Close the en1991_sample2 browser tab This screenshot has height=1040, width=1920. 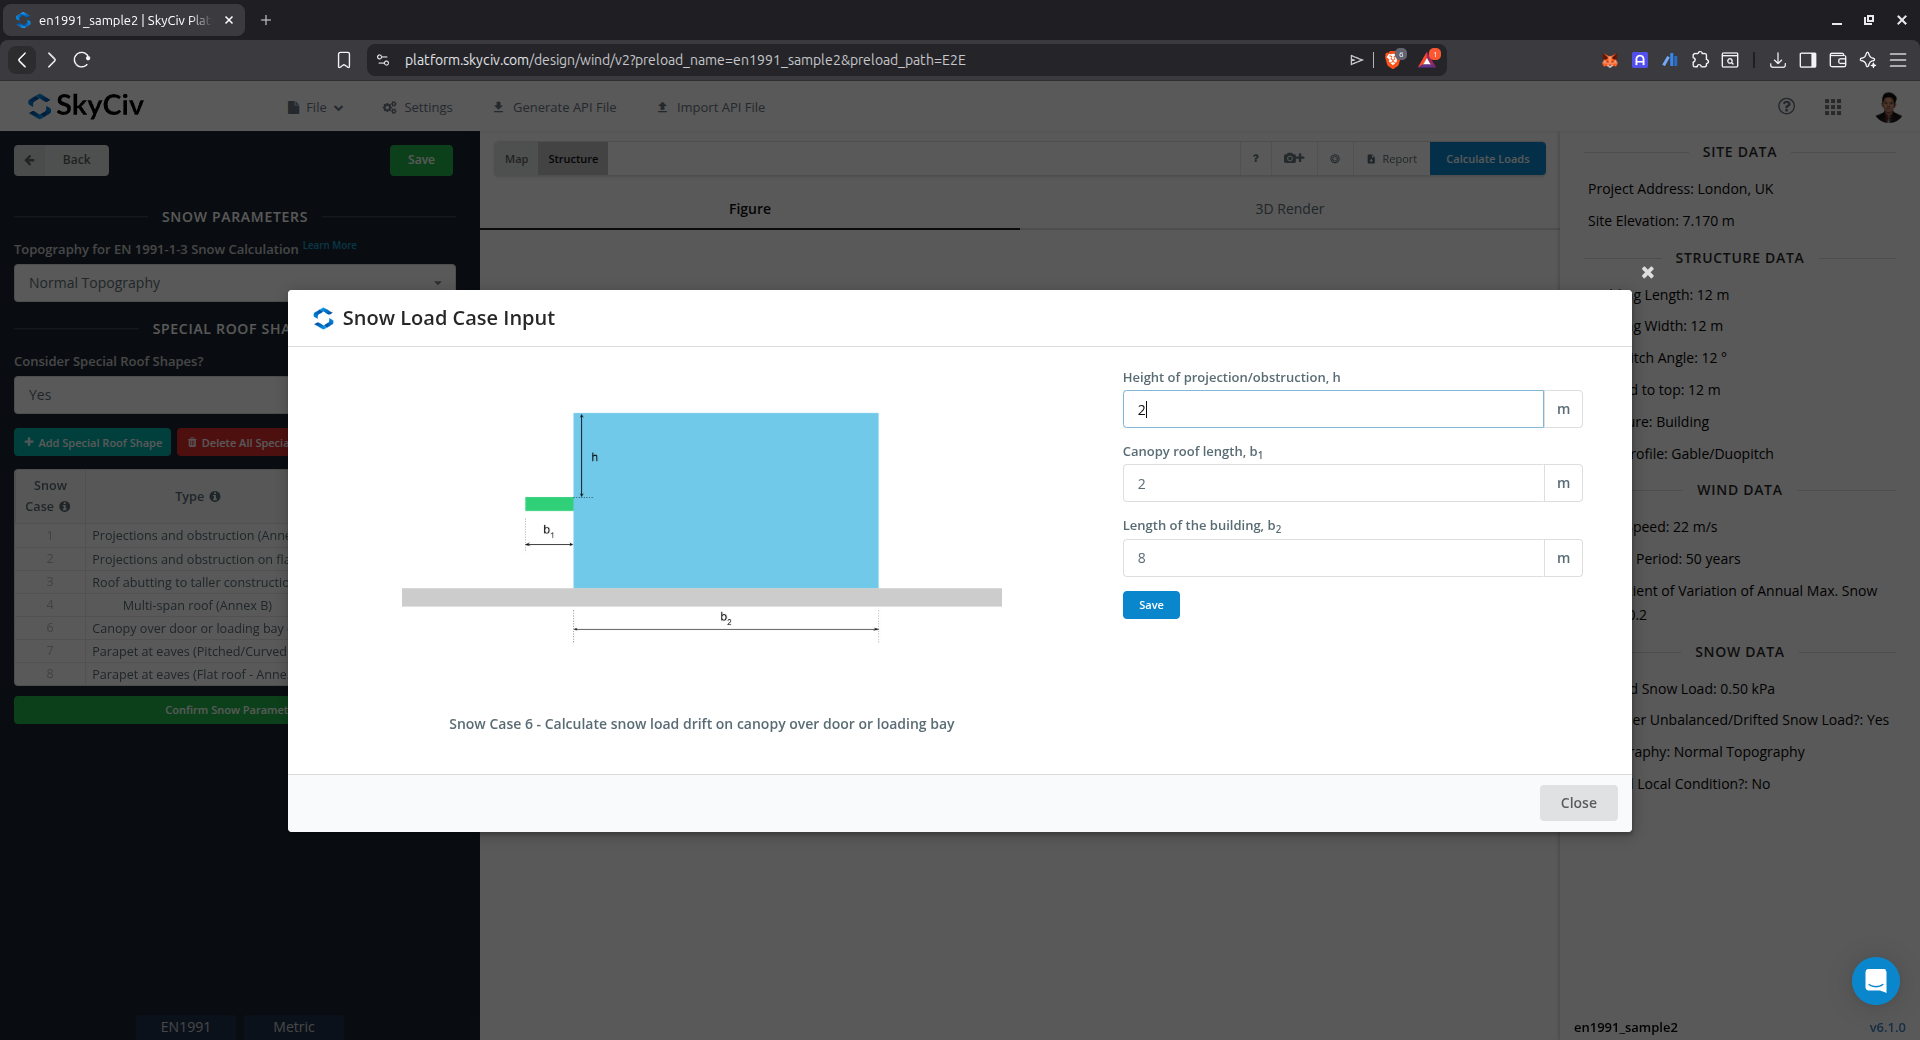tap(229, 20)
